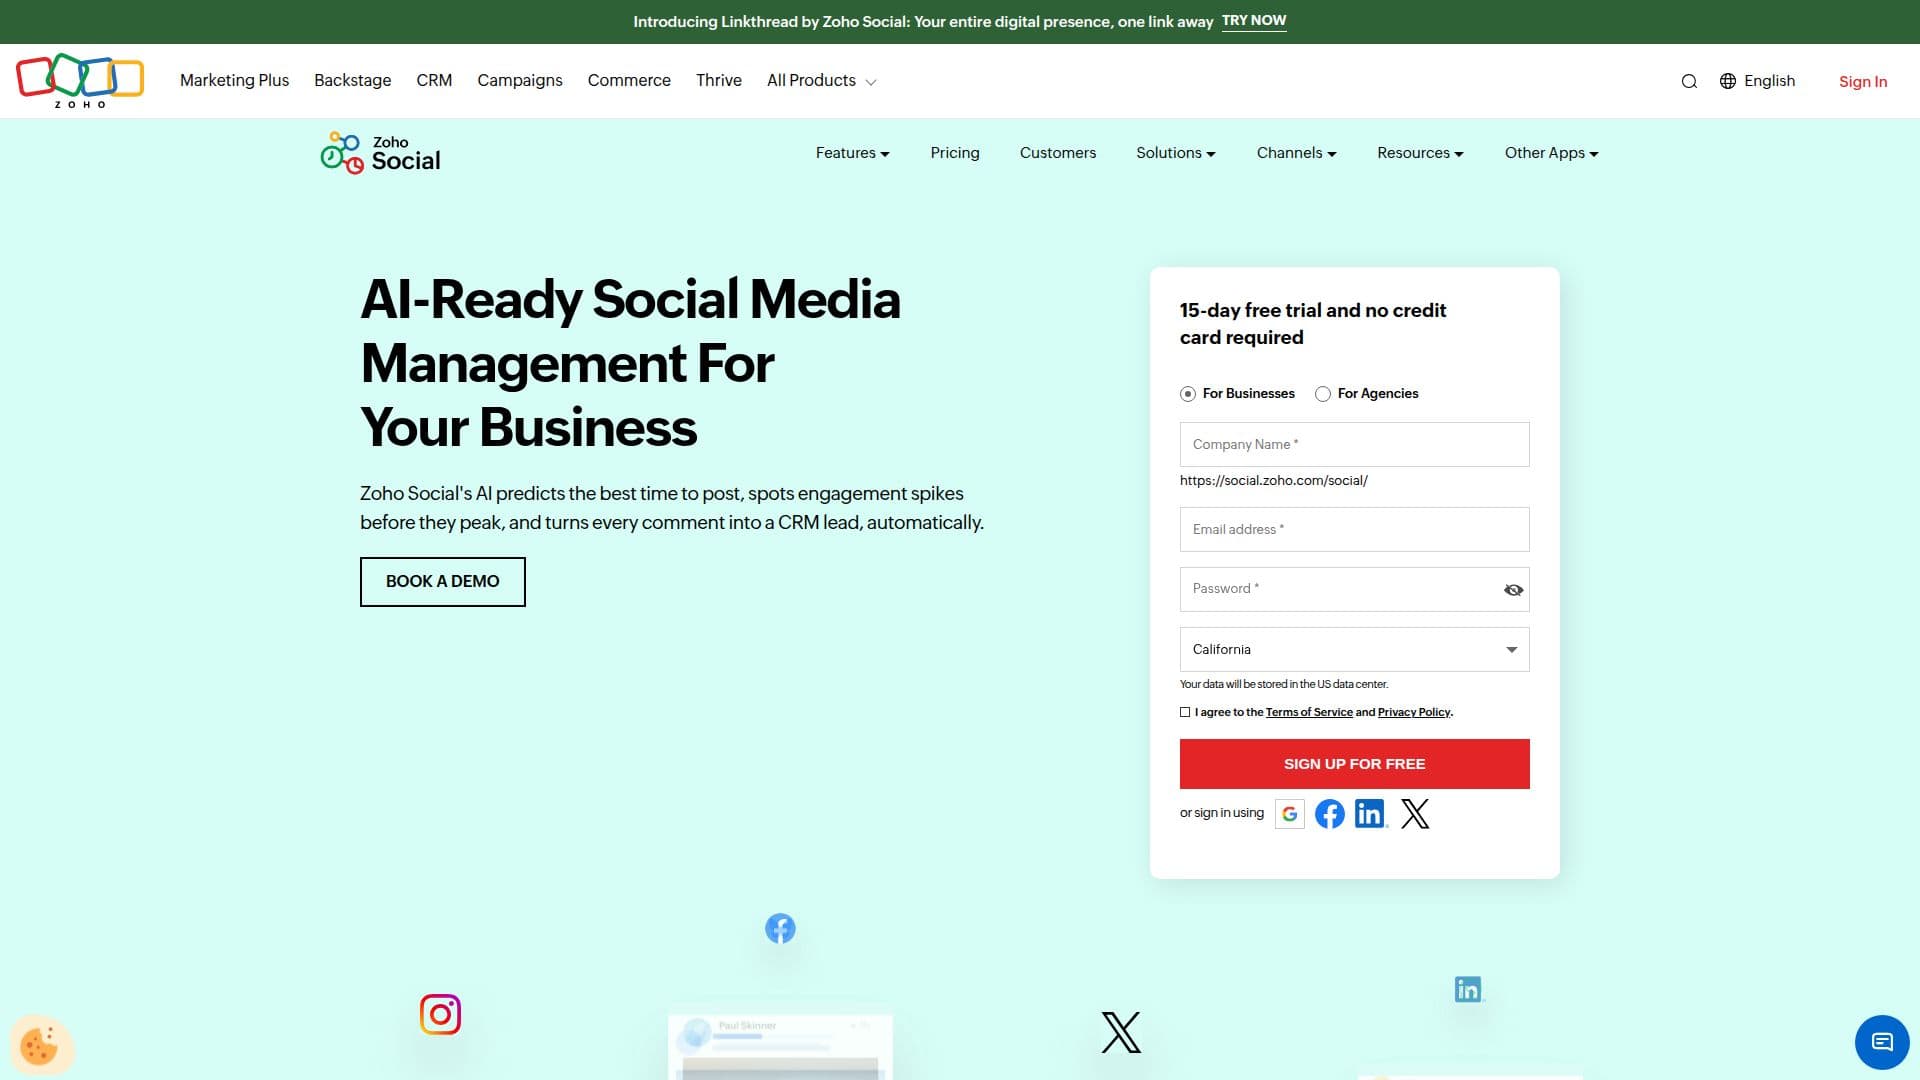Focus the Company Name field
Viewport: 1920px width, 1080px height.
click(1354, 445)
